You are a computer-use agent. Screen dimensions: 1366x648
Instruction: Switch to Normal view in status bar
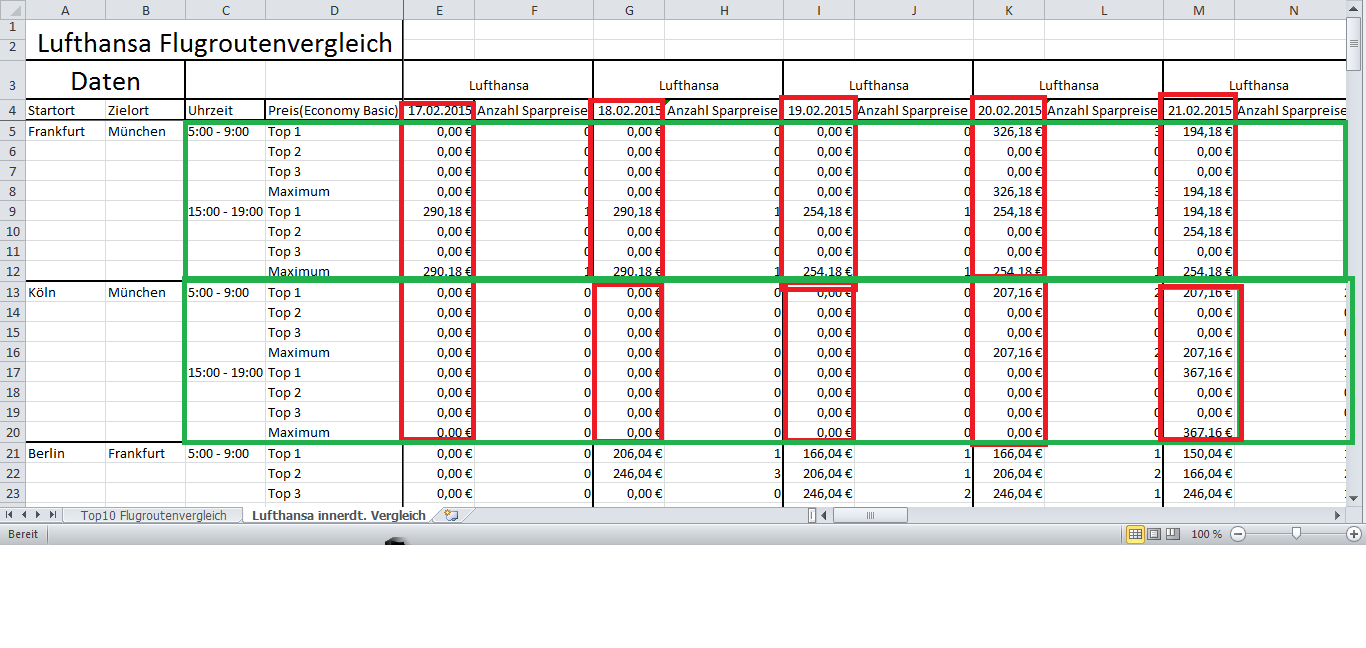[1135, 534]
